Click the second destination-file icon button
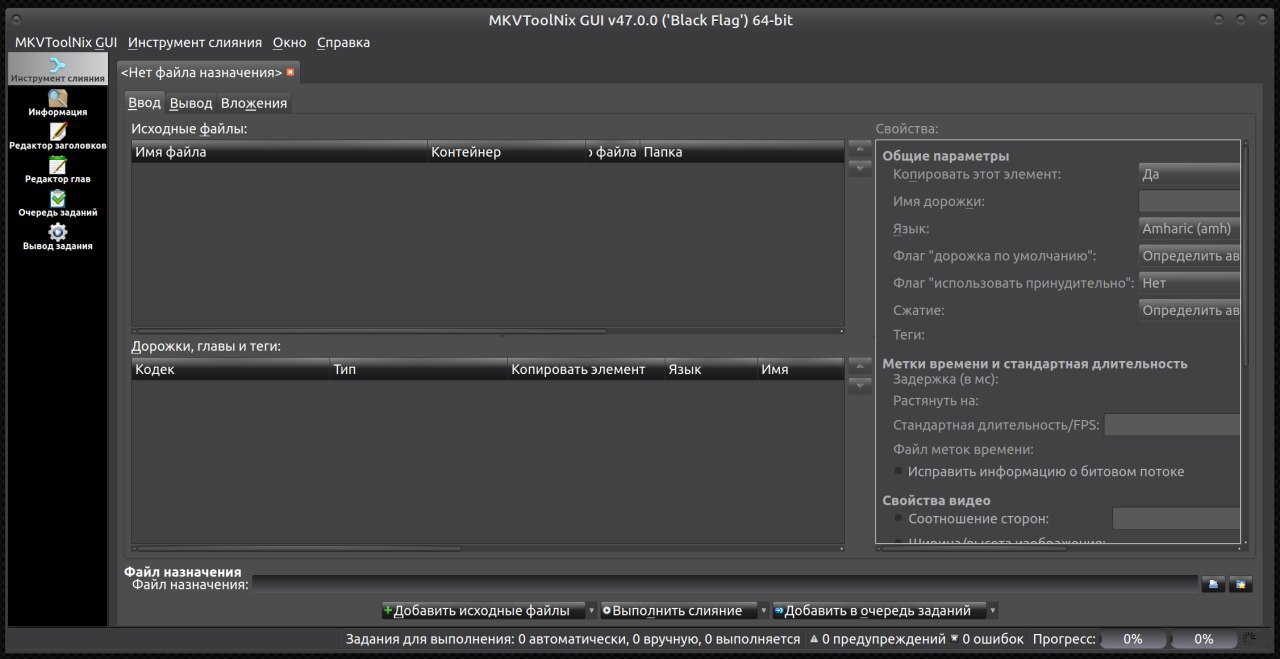The height and width of the screenshot is (659, 1280). tap(1241, 584)
